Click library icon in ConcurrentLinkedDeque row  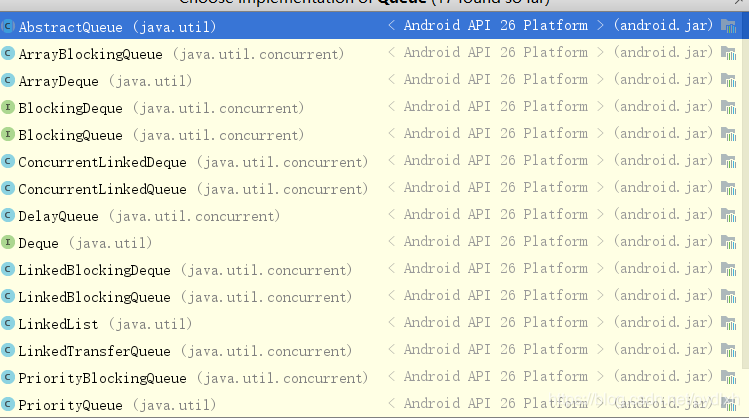[x=728, y=161]
